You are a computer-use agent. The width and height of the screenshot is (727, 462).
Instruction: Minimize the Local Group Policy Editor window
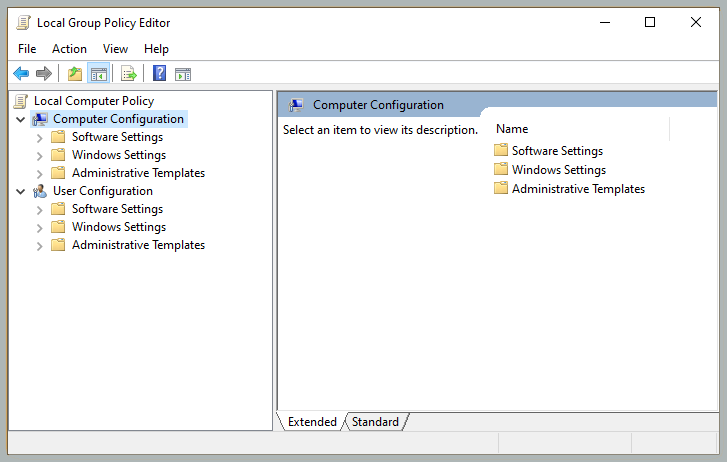[605, 22]
